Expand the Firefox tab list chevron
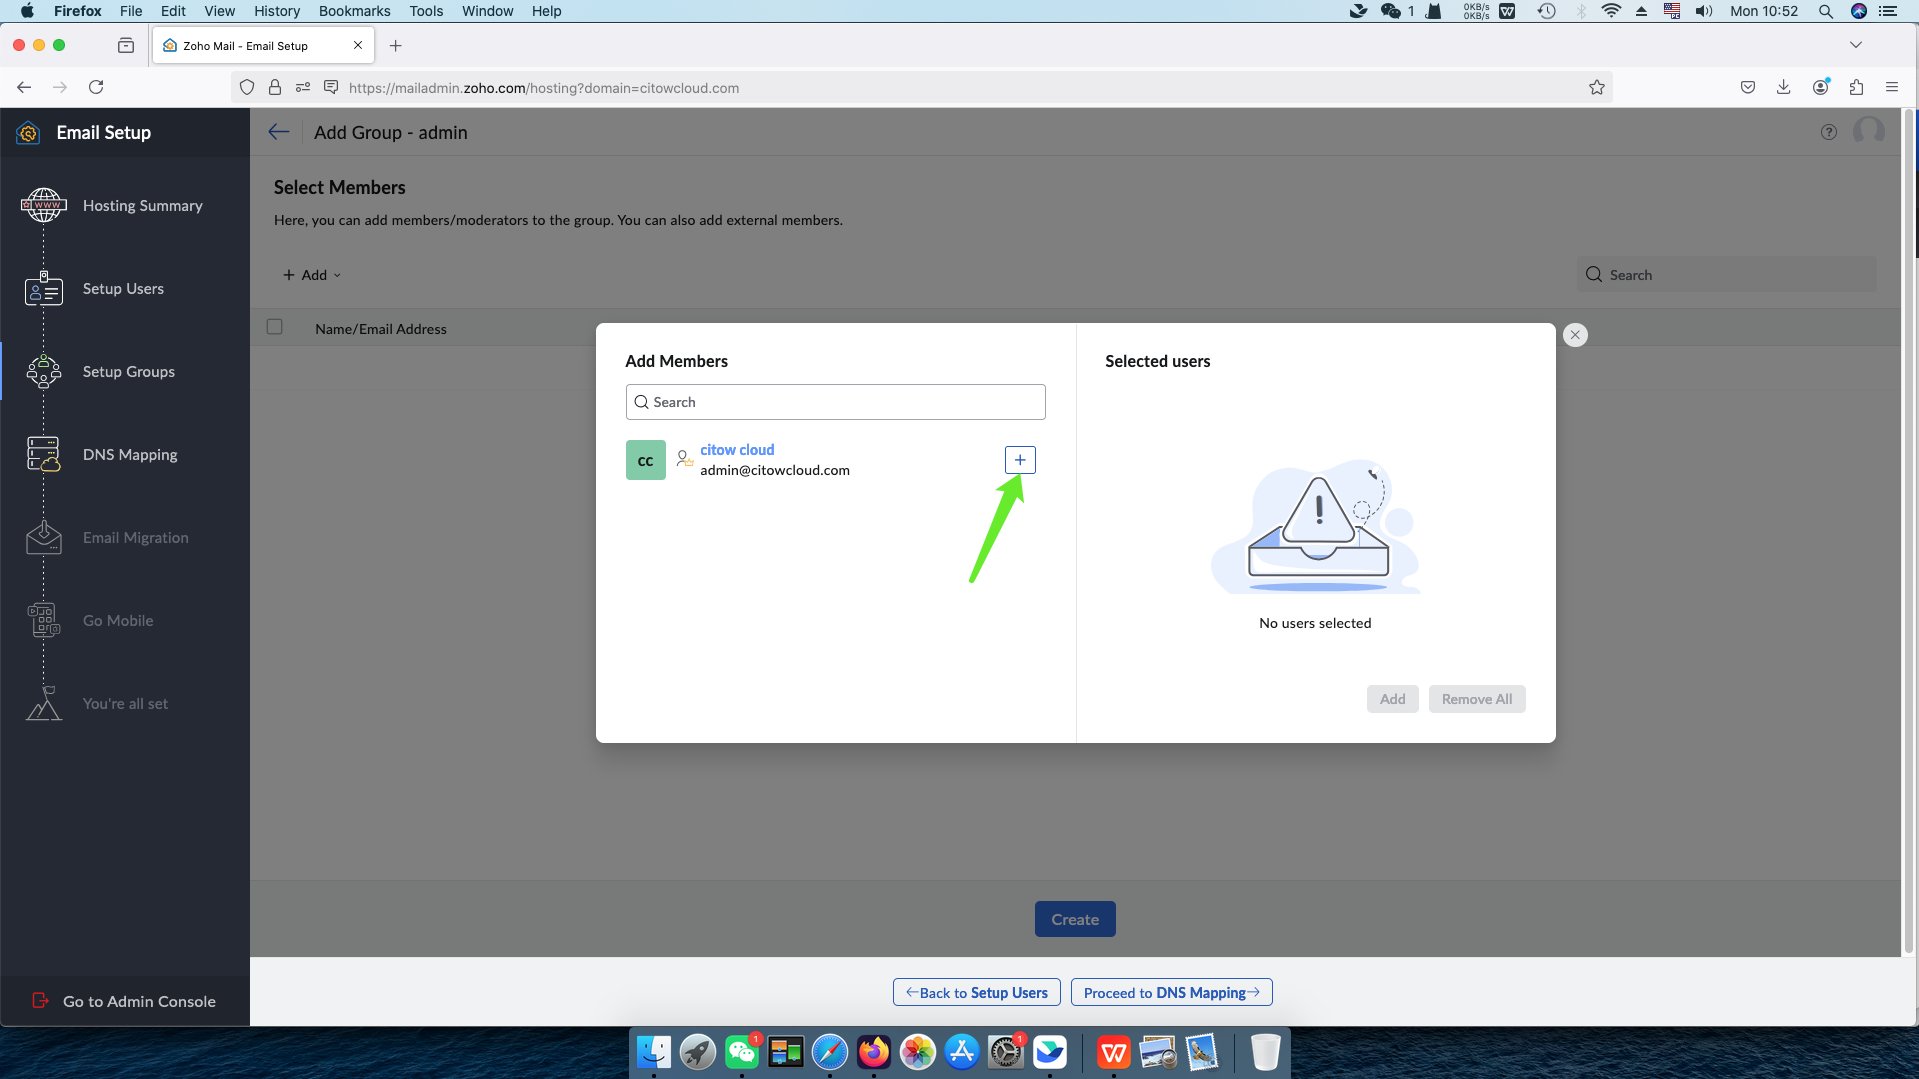Screen dimensions: 1919x1079 (x=1856, y=45)
